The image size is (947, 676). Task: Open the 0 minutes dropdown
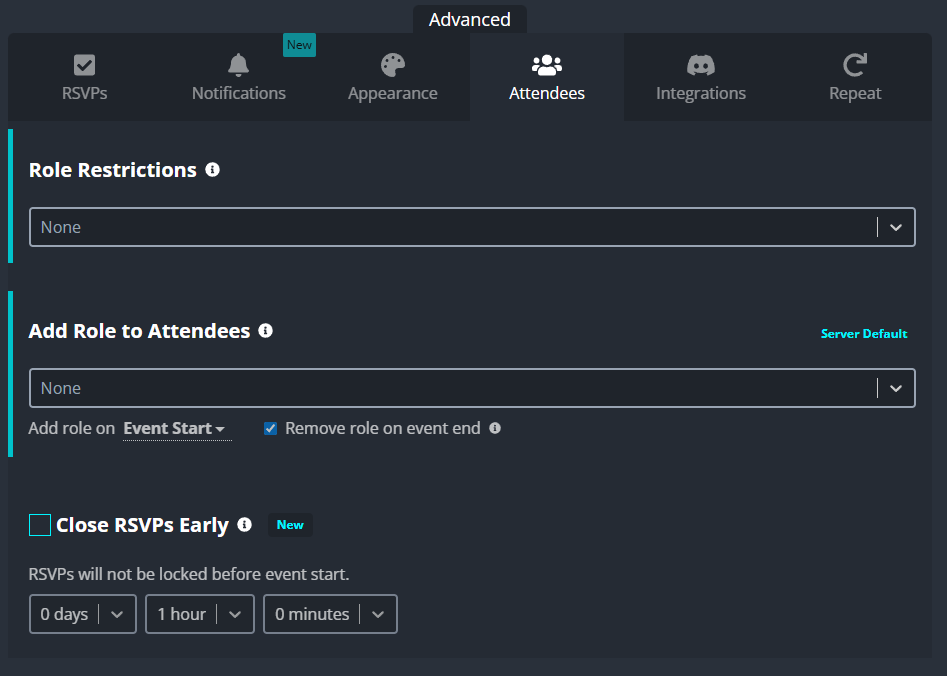pyautogui.click(x=330, y=614)
